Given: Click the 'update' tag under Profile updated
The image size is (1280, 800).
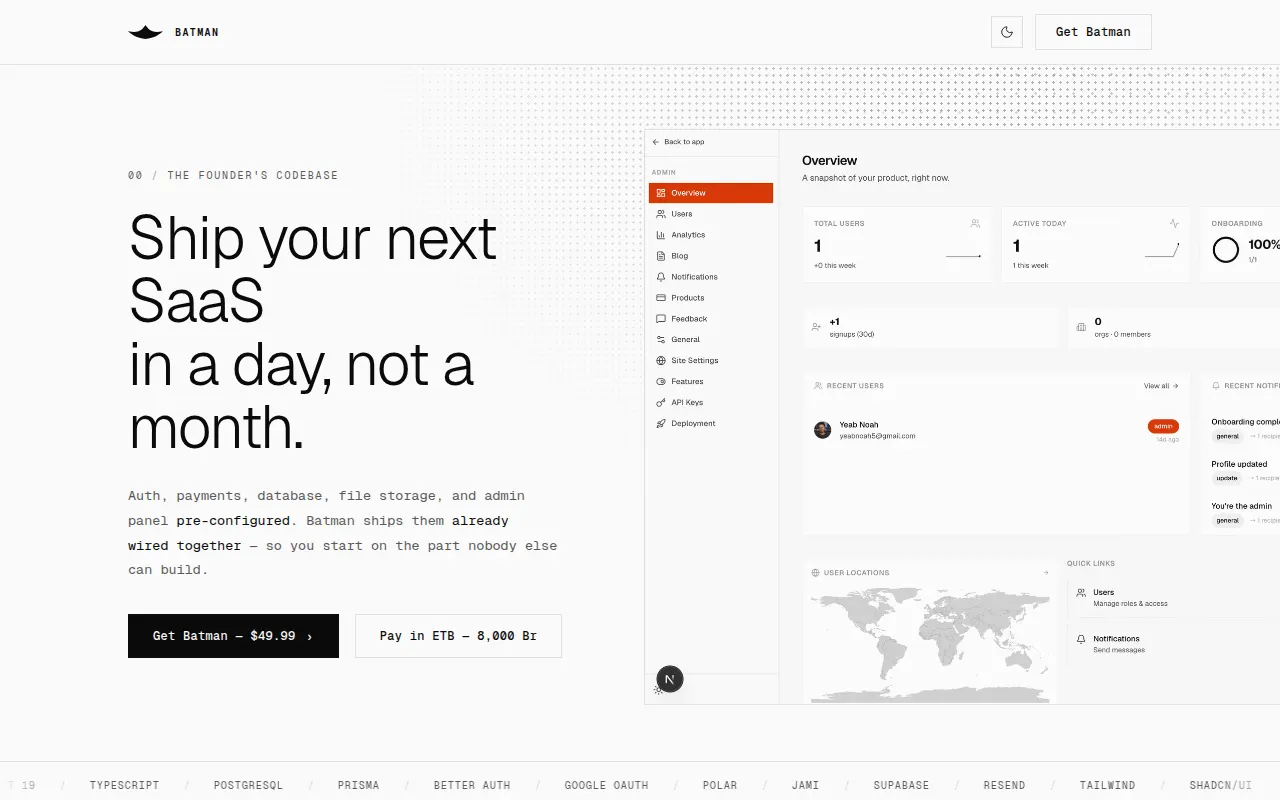Looking at the screenshot, I should click(x=1227, y=478).
